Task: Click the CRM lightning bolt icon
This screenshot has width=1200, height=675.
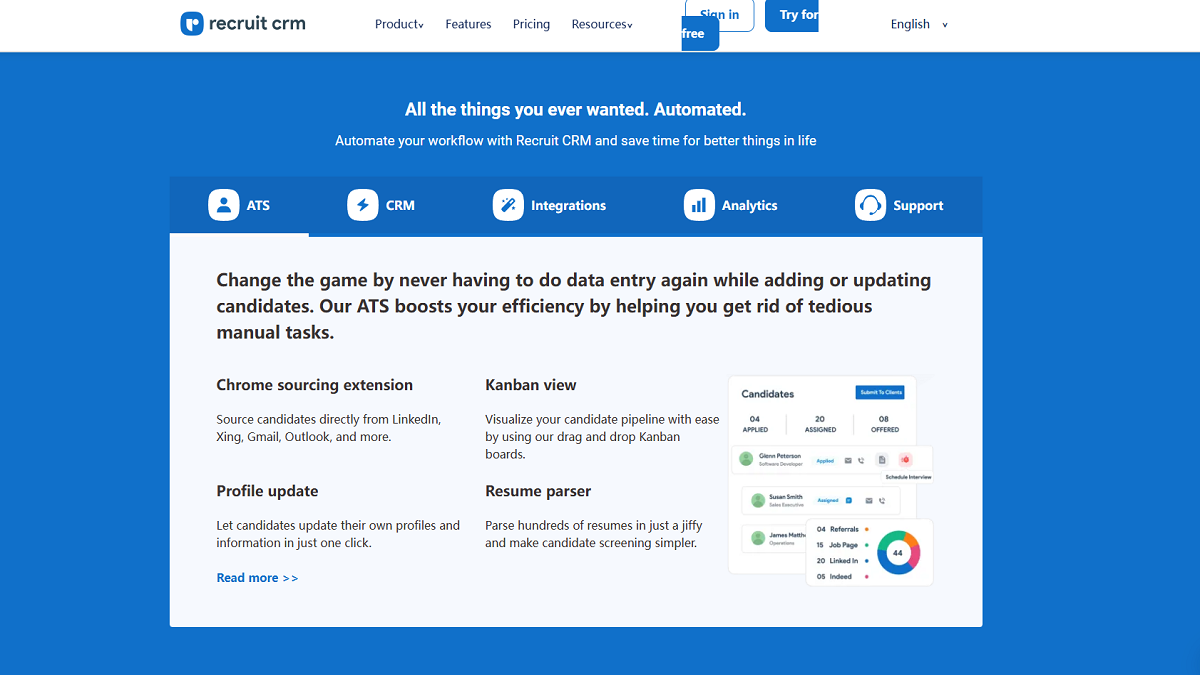Action: click(x=363, y=204)
